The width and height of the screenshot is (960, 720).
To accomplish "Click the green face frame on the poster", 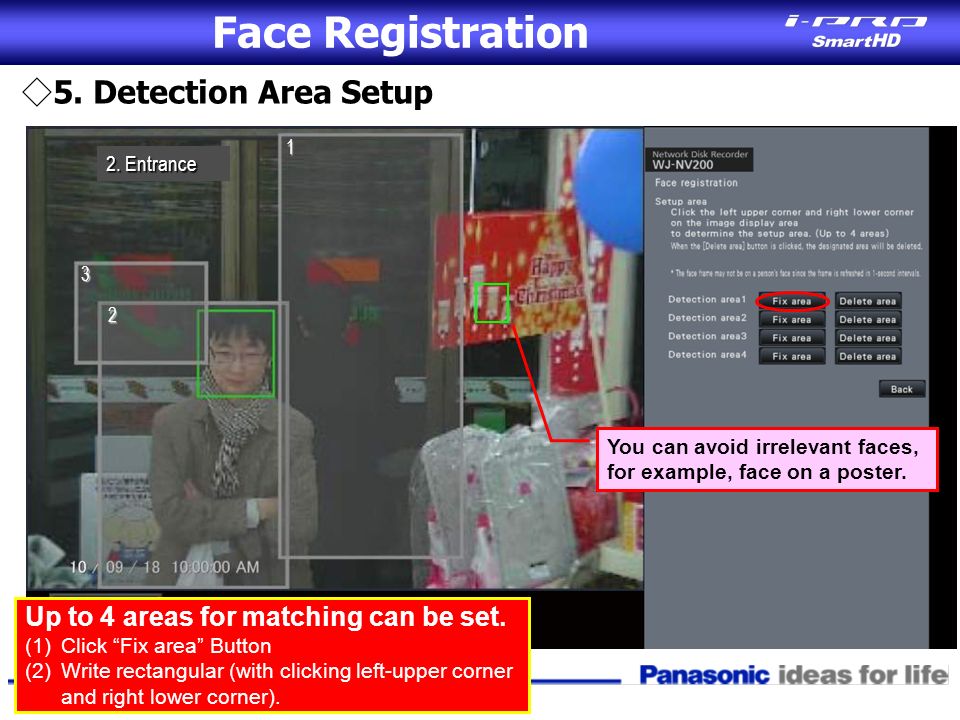I will tap(492, 302).
